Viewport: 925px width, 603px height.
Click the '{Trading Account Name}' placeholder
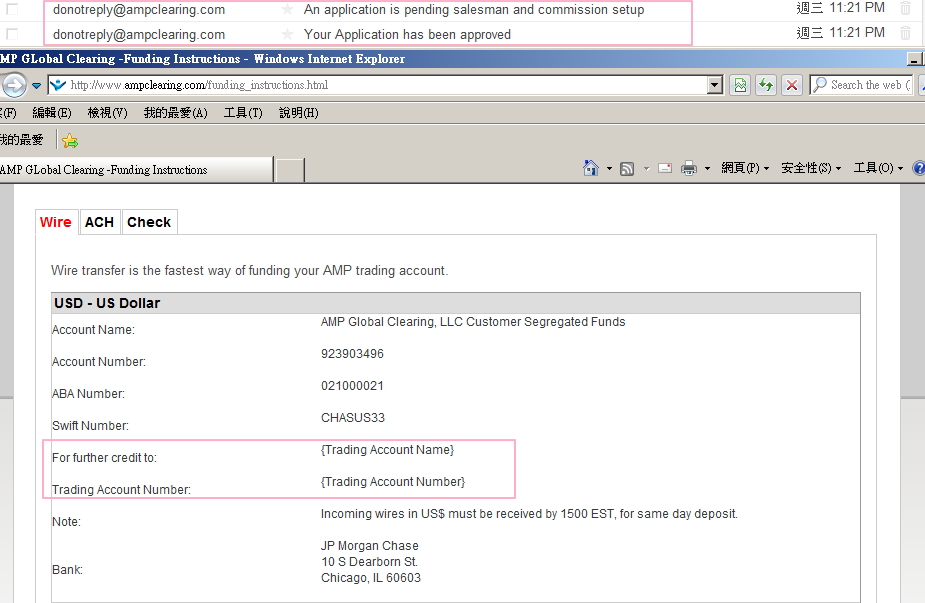(388, 450)
